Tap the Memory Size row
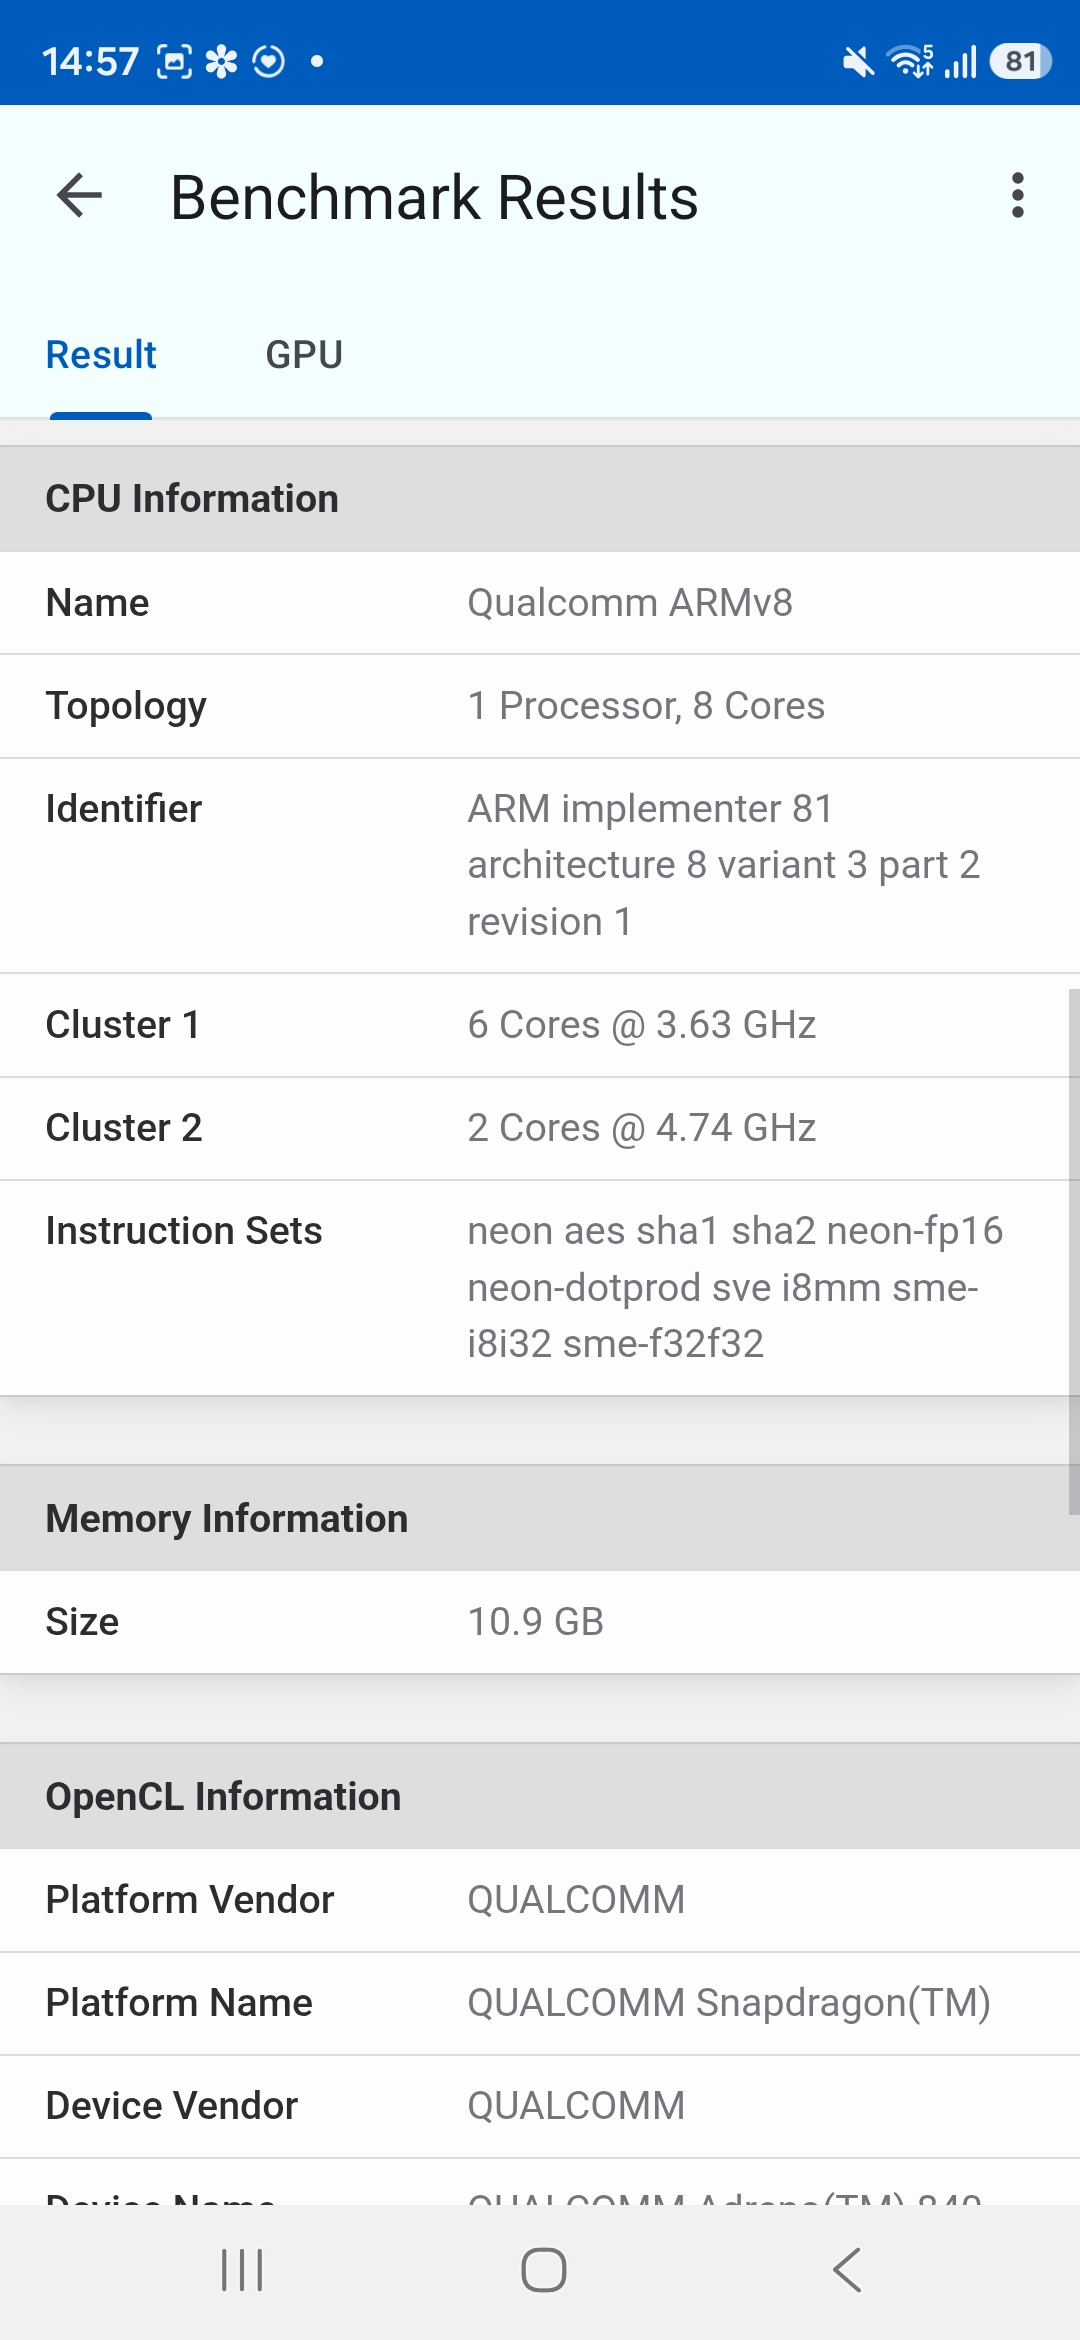1080x2340 pixels. click(x=540, y=1622)
